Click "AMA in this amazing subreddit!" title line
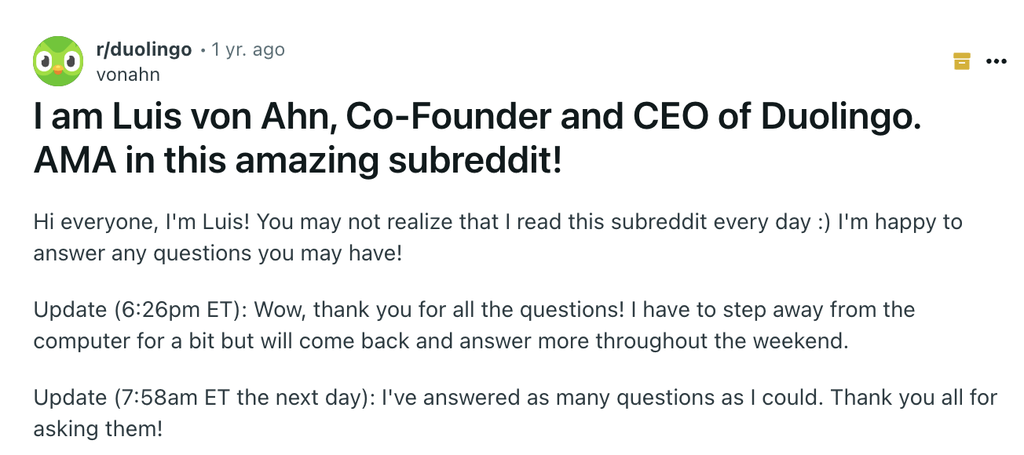The height and width of the screenshot is (455, 1024). pos(298,161)
